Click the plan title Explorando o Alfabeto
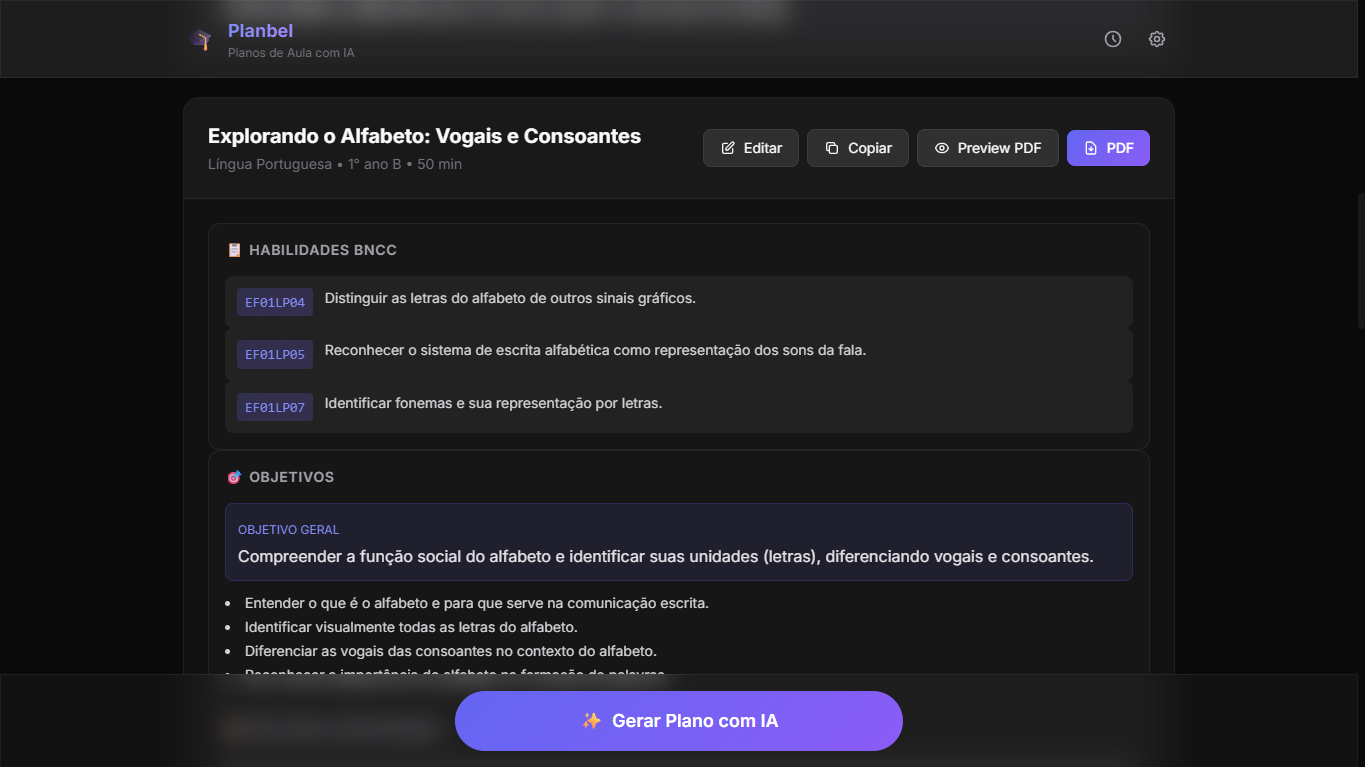 coord(424,136)
